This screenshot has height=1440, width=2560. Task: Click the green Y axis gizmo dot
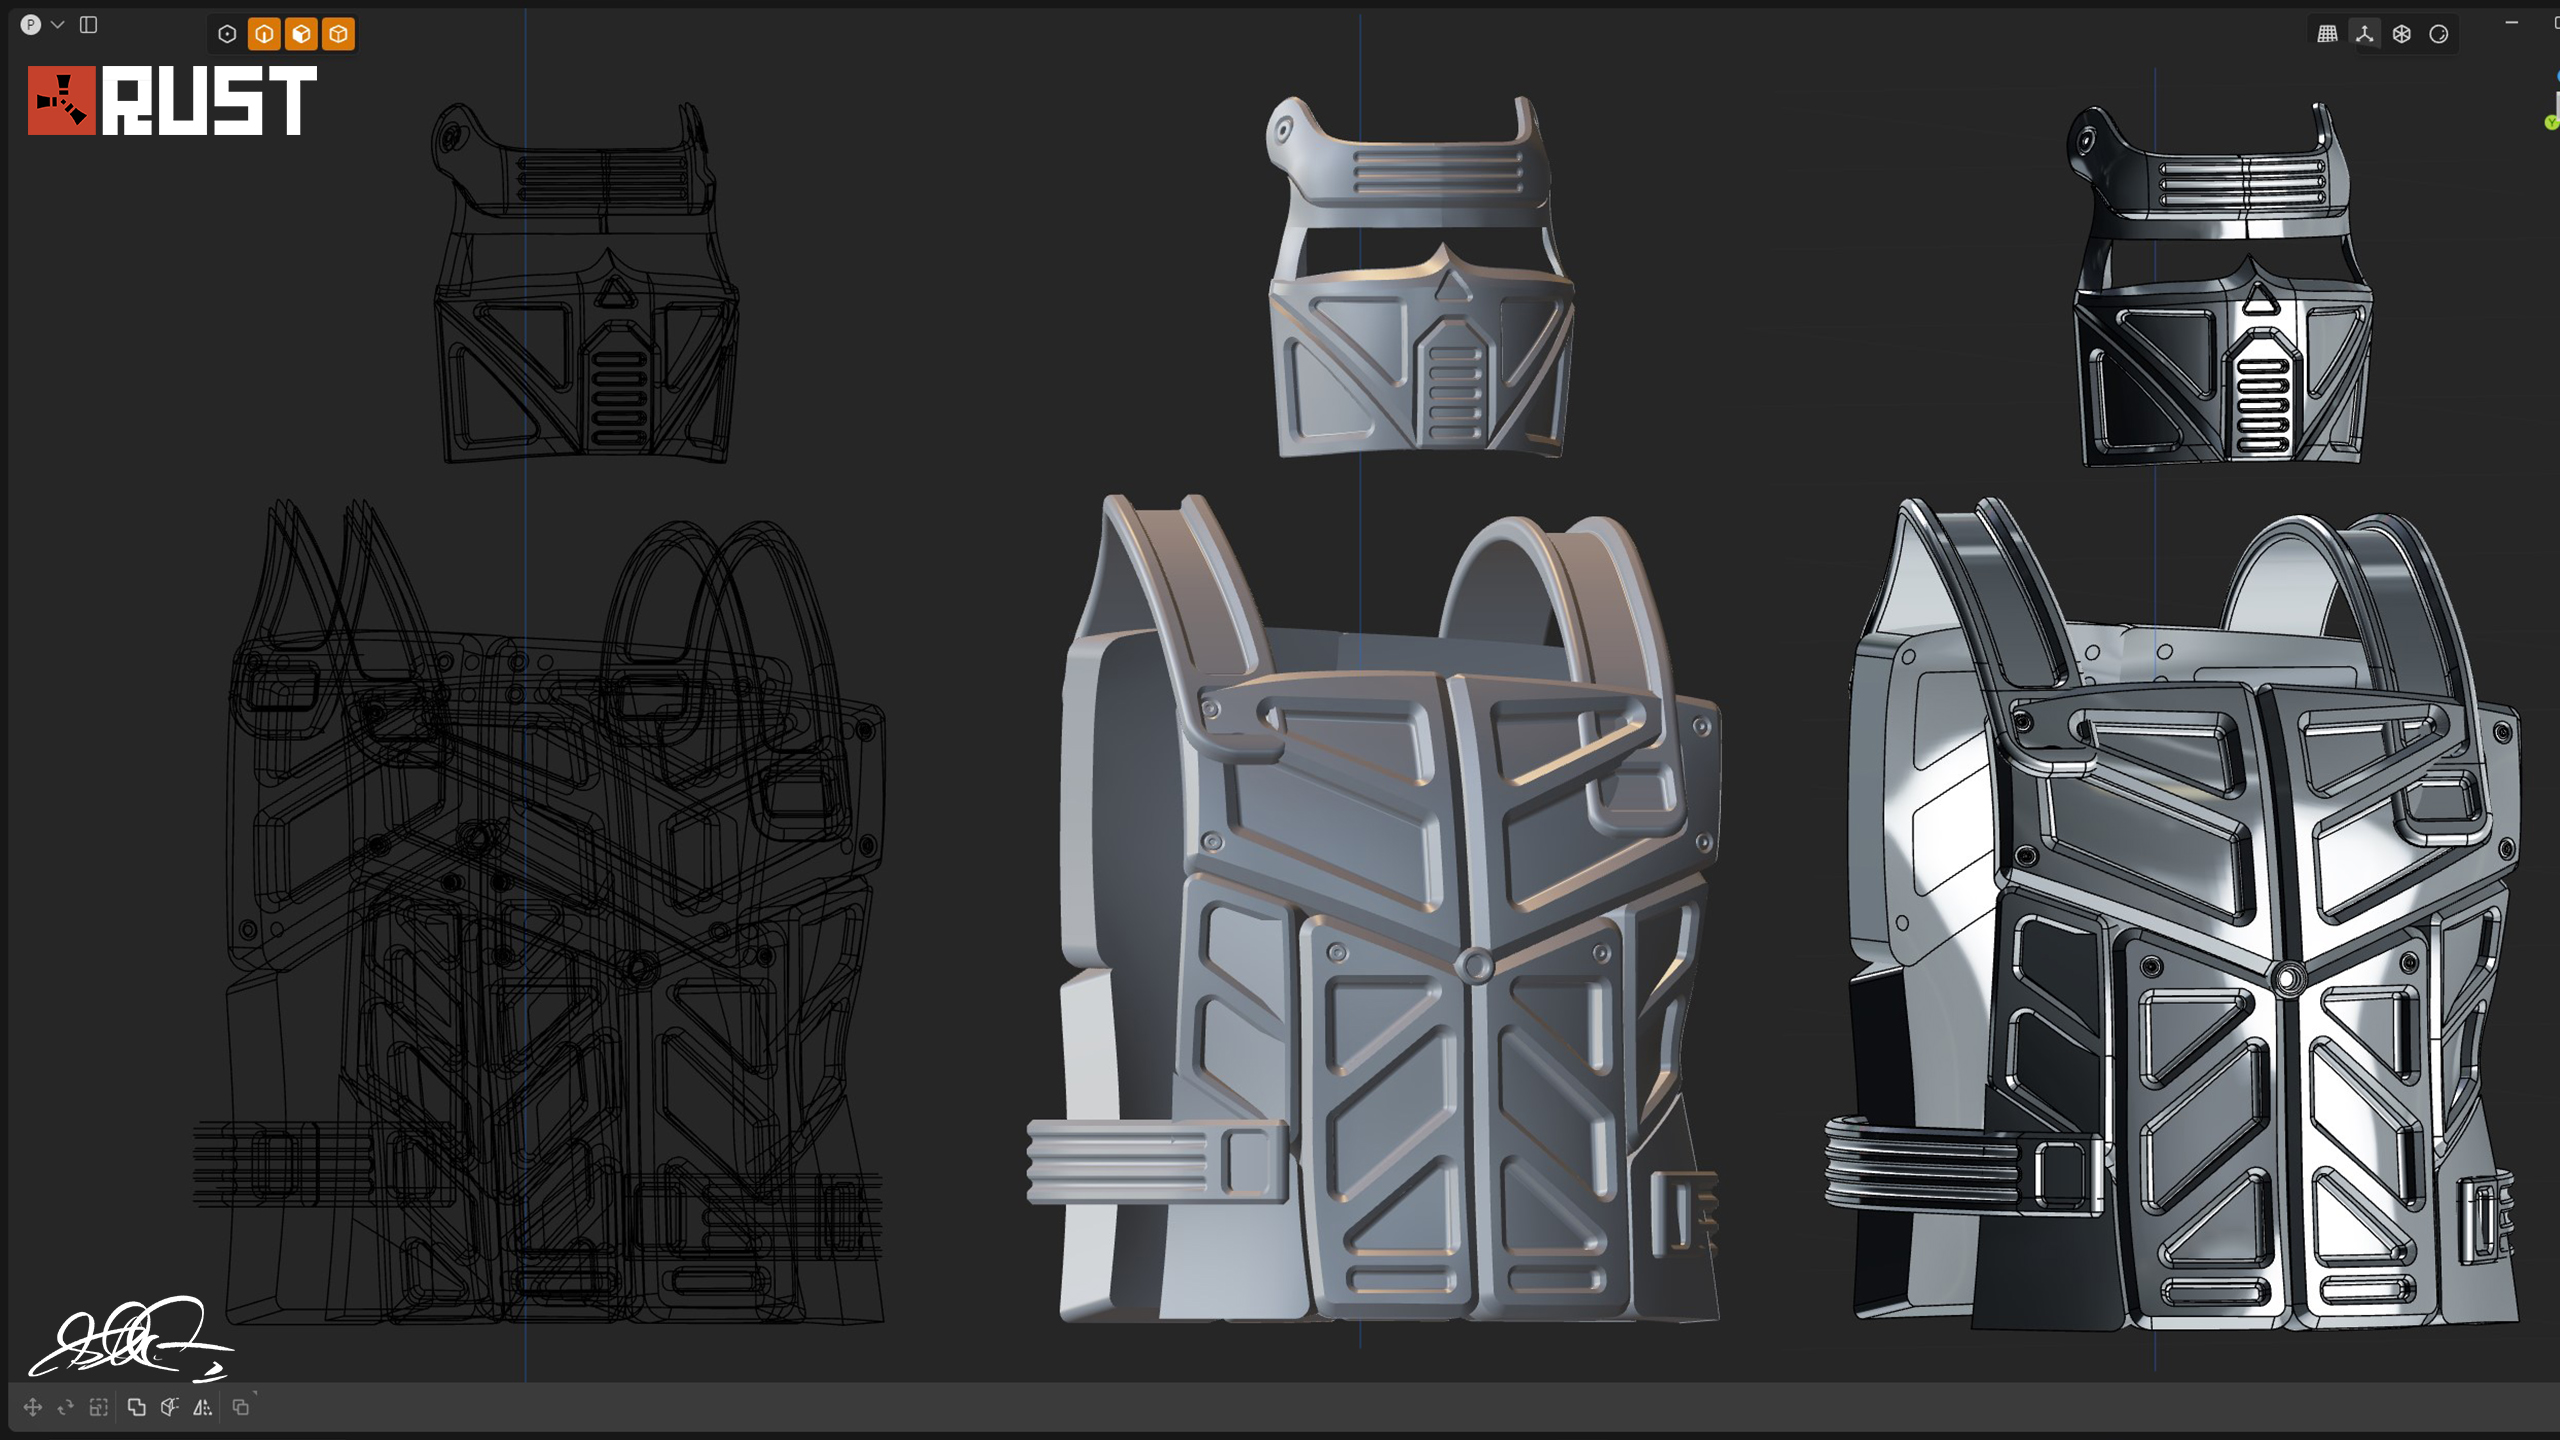(x=2551, y=122)
